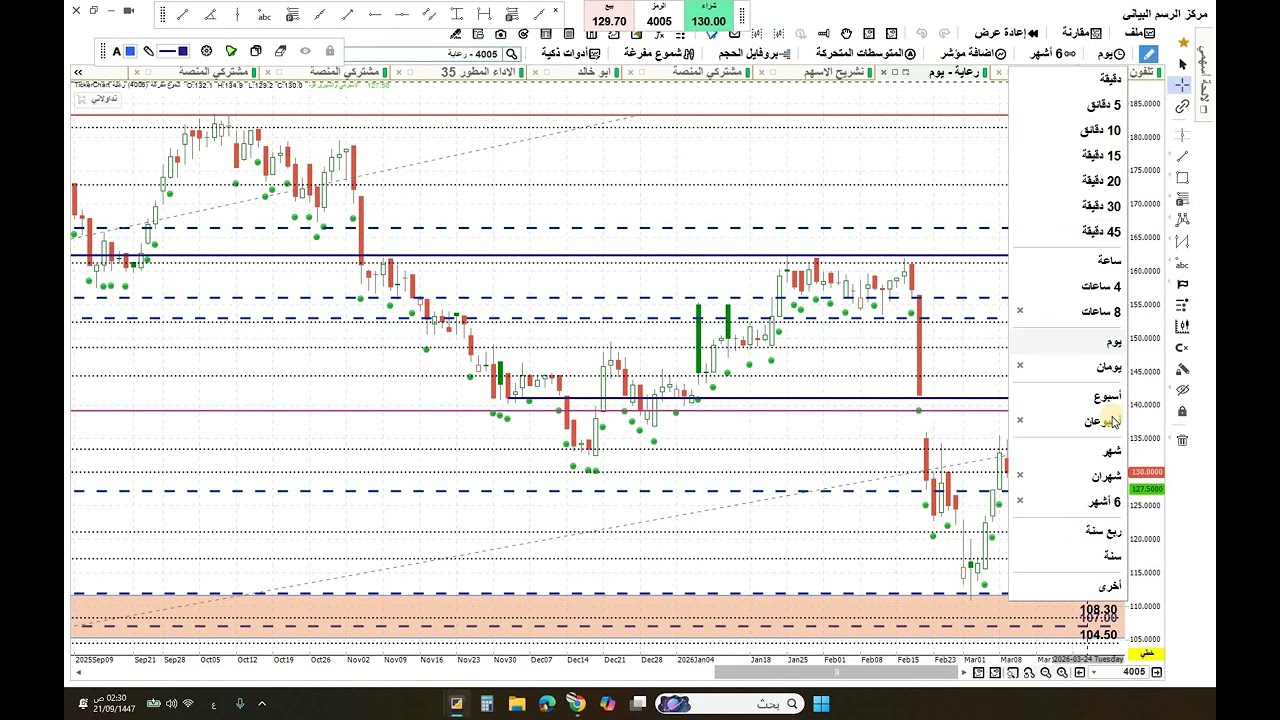
Task: Open File Explorer from taskbar
Action: pyautogui.click(x=517, y=704)
